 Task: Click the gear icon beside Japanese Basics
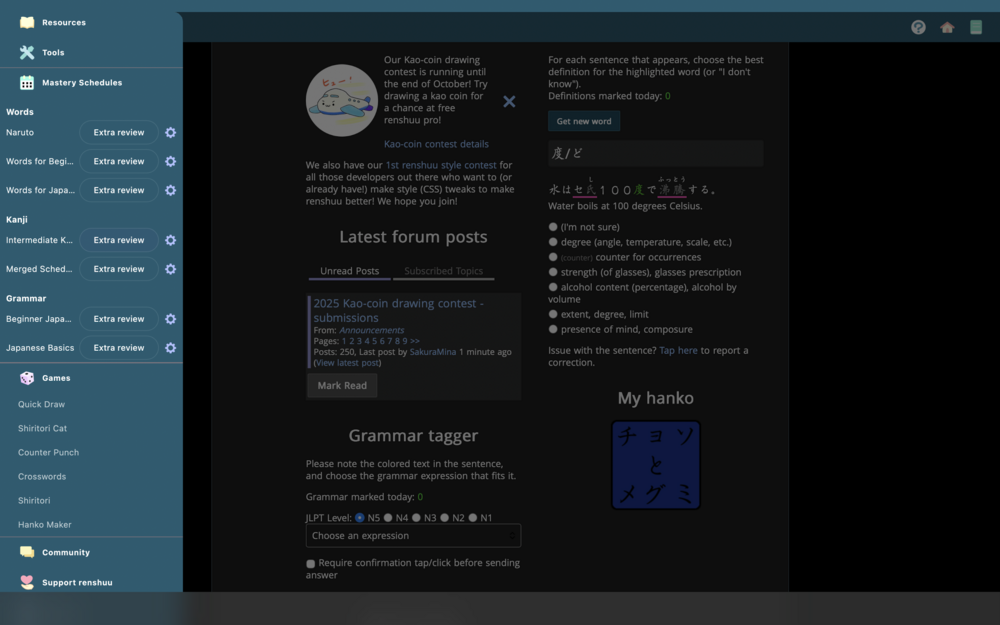170,348
